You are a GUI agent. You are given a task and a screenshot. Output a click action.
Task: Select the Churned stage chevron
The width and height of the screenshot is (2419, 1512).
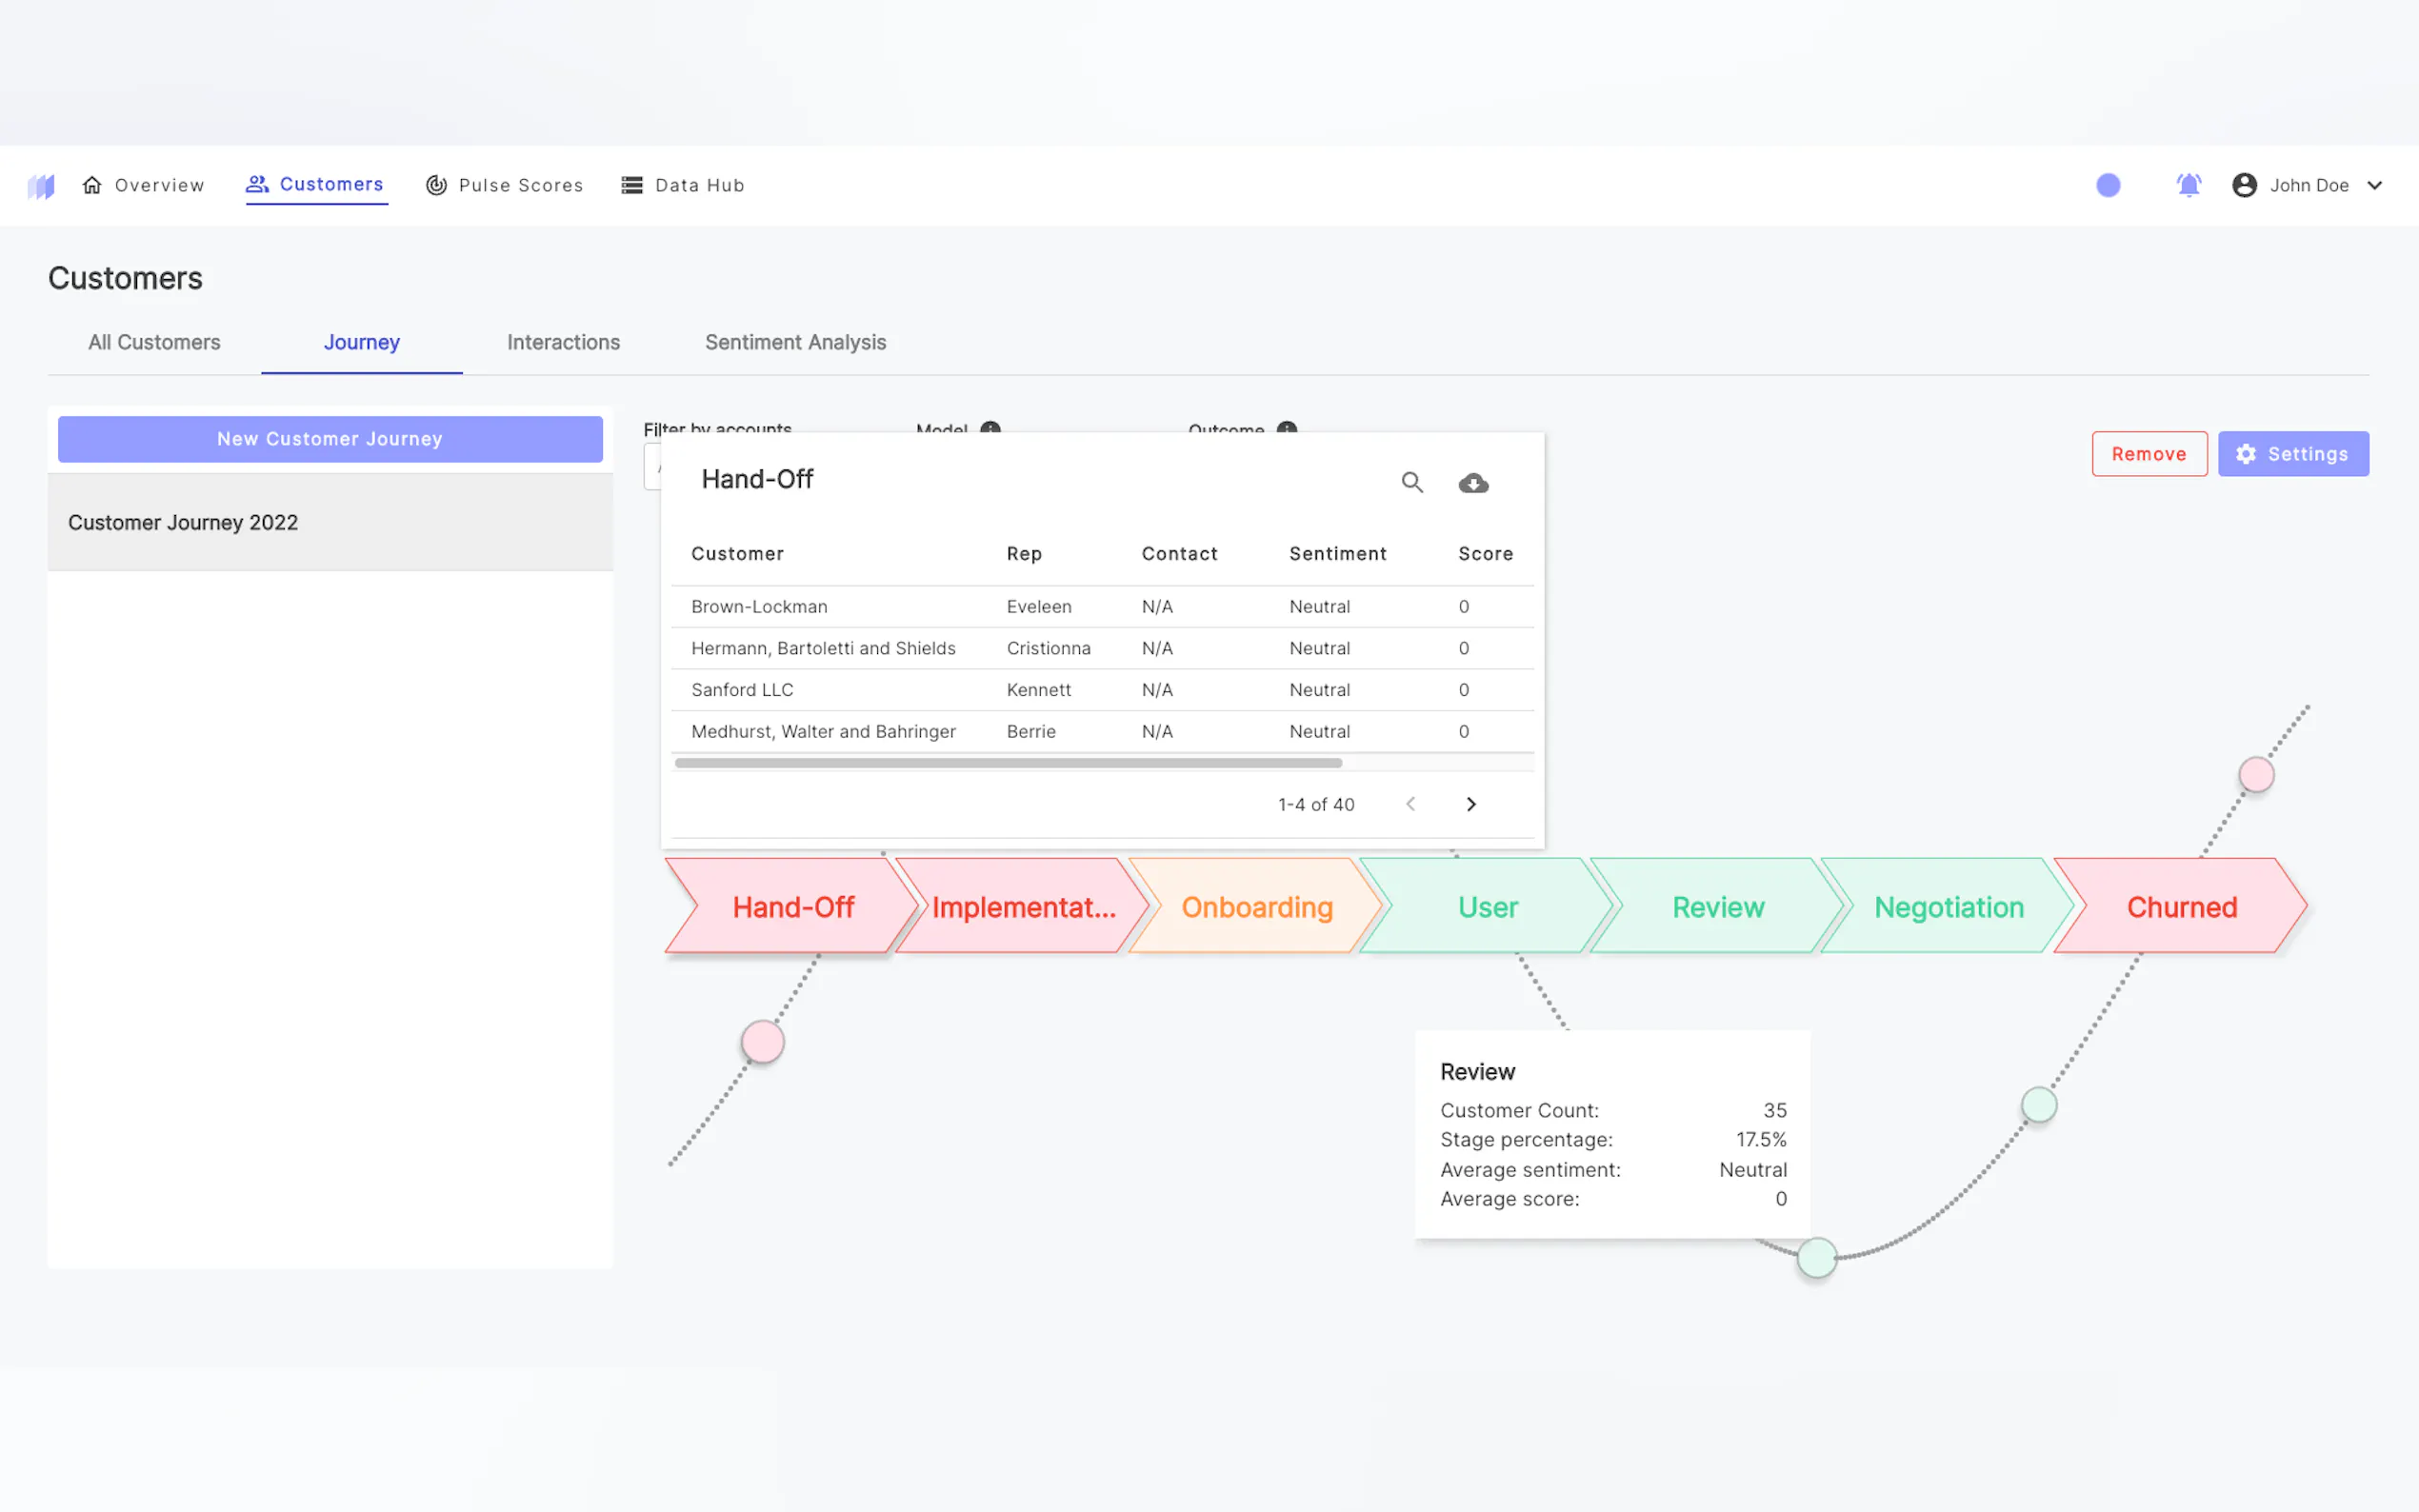(2180, 907)
